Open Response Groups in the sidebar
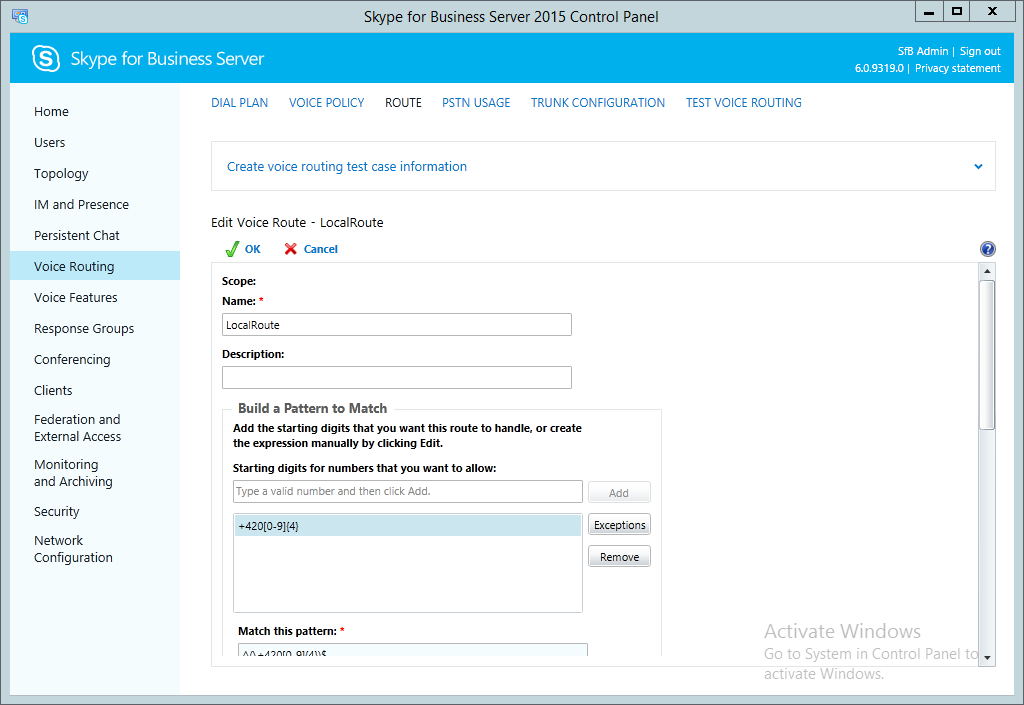This screenshot has width=1024, height=705. (84, 329)
